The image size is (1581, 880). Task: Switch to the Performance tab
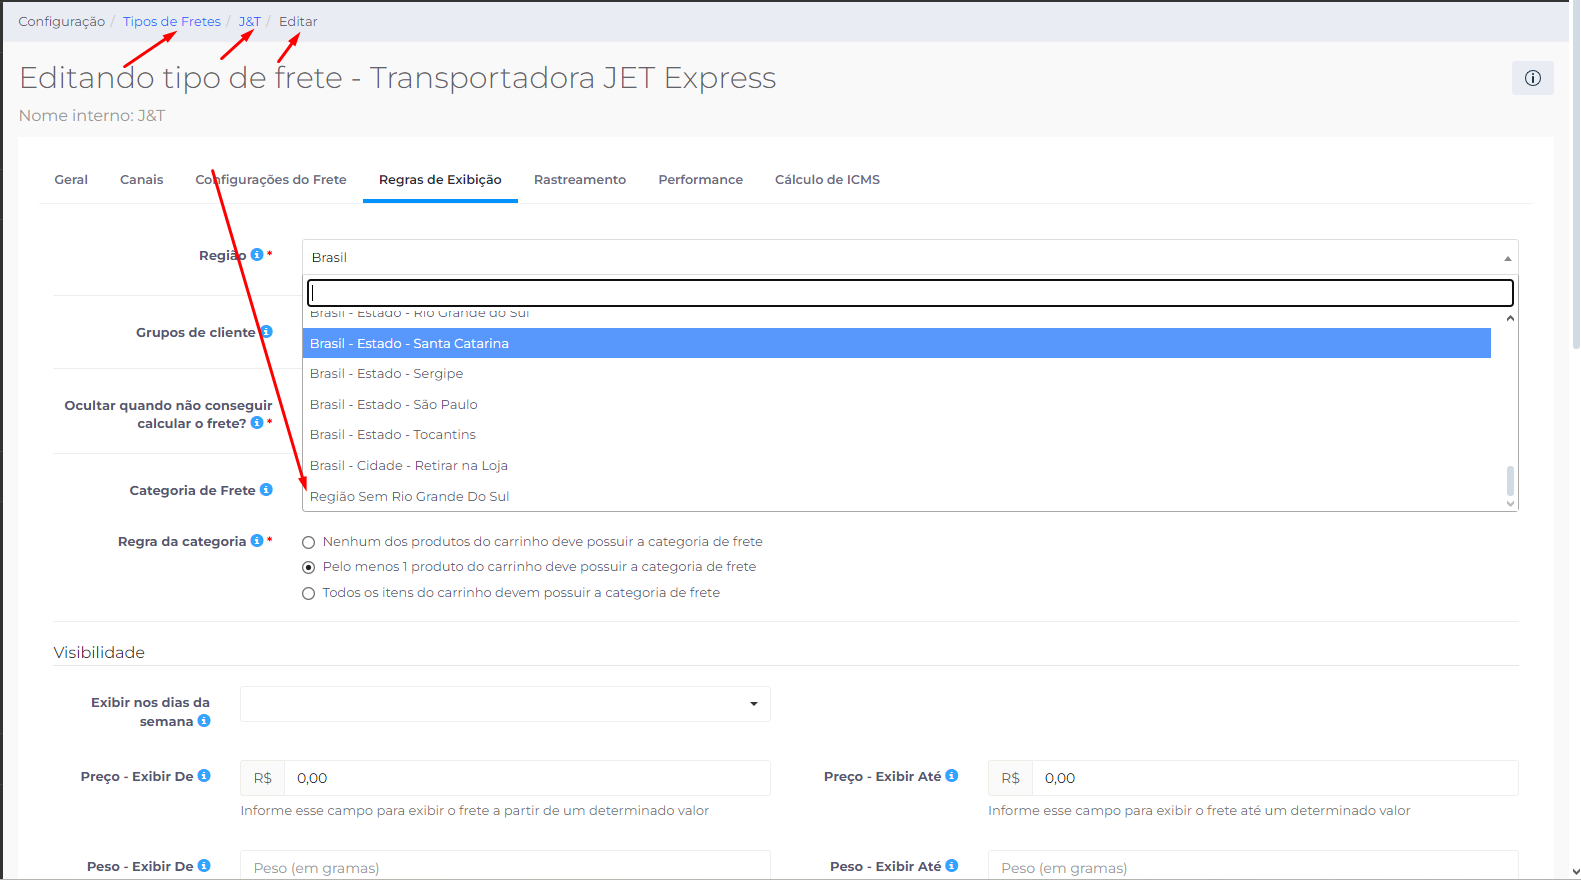701,180
